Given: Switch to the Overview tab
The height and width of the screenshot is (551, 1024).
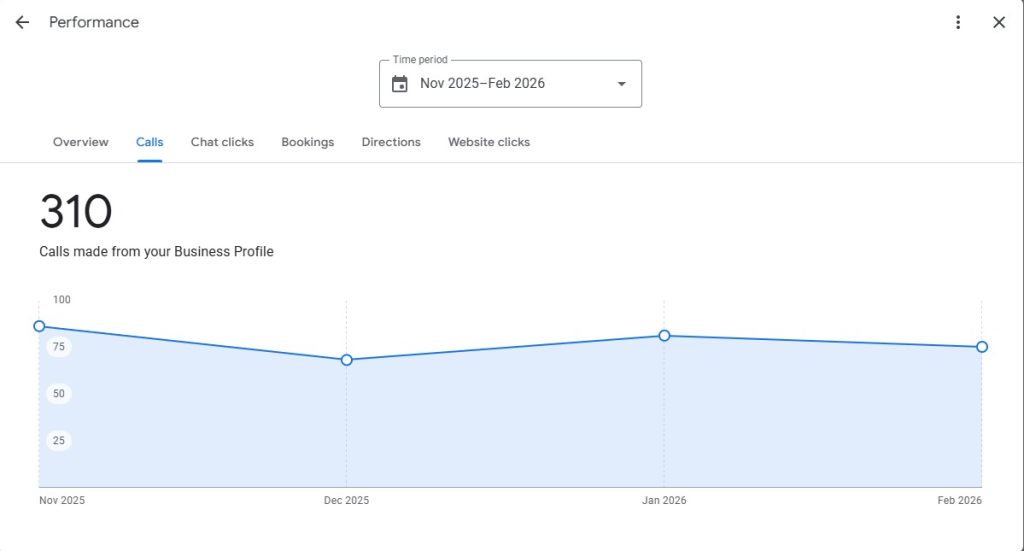Looking at the screenshot, I should (x=80, y=142).
